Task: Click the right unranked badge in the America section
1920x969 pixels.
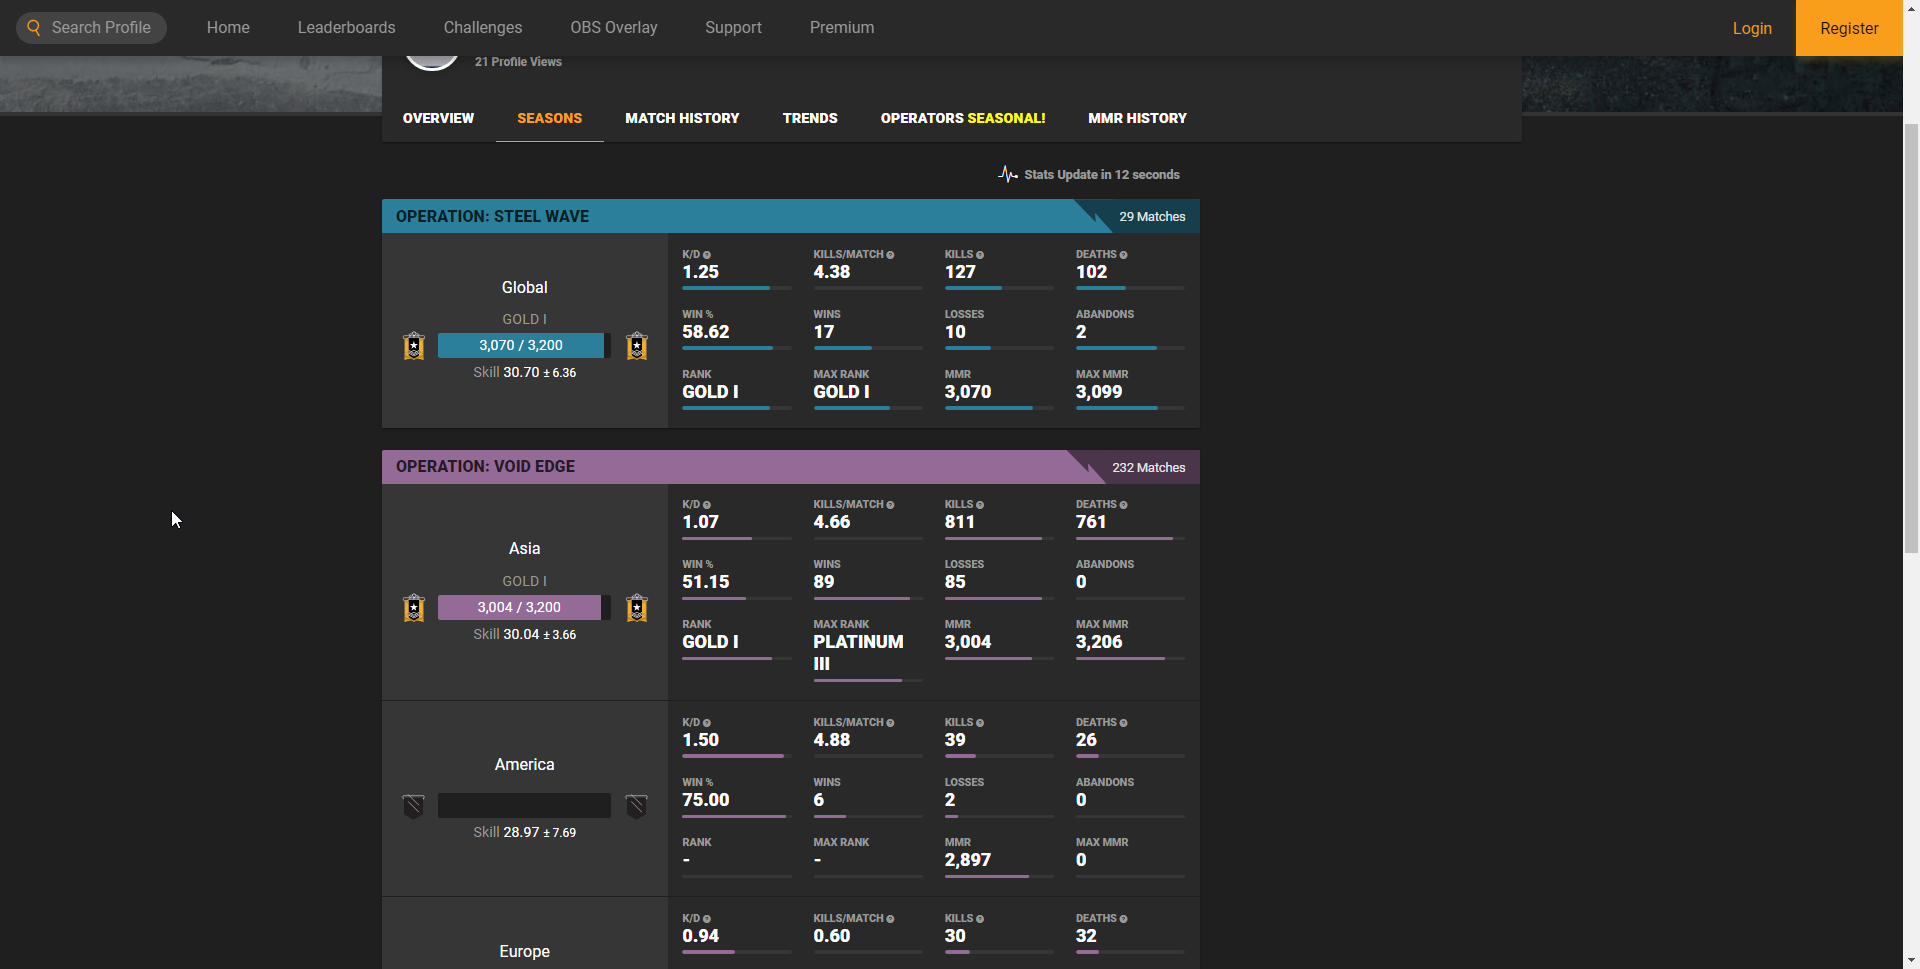Action: point(636,806)
